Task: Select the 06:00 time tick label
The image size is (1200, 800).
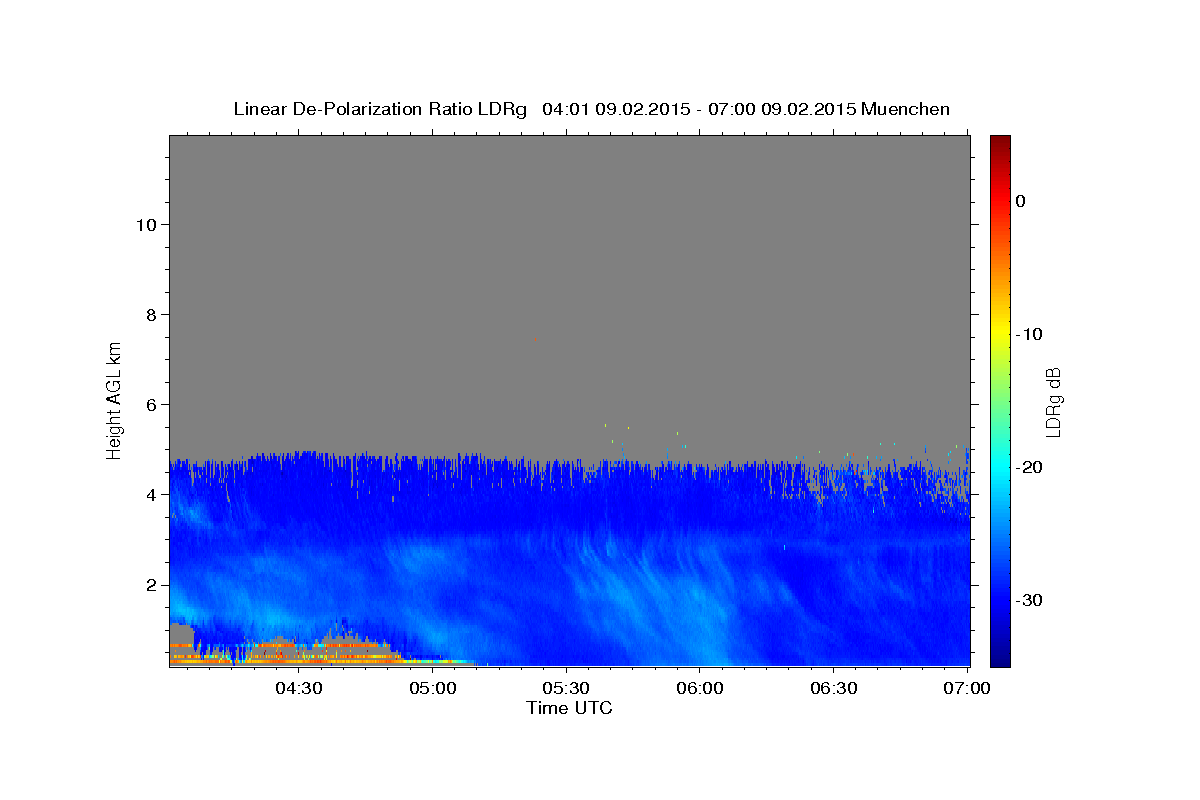Action: tap(700, 689)
